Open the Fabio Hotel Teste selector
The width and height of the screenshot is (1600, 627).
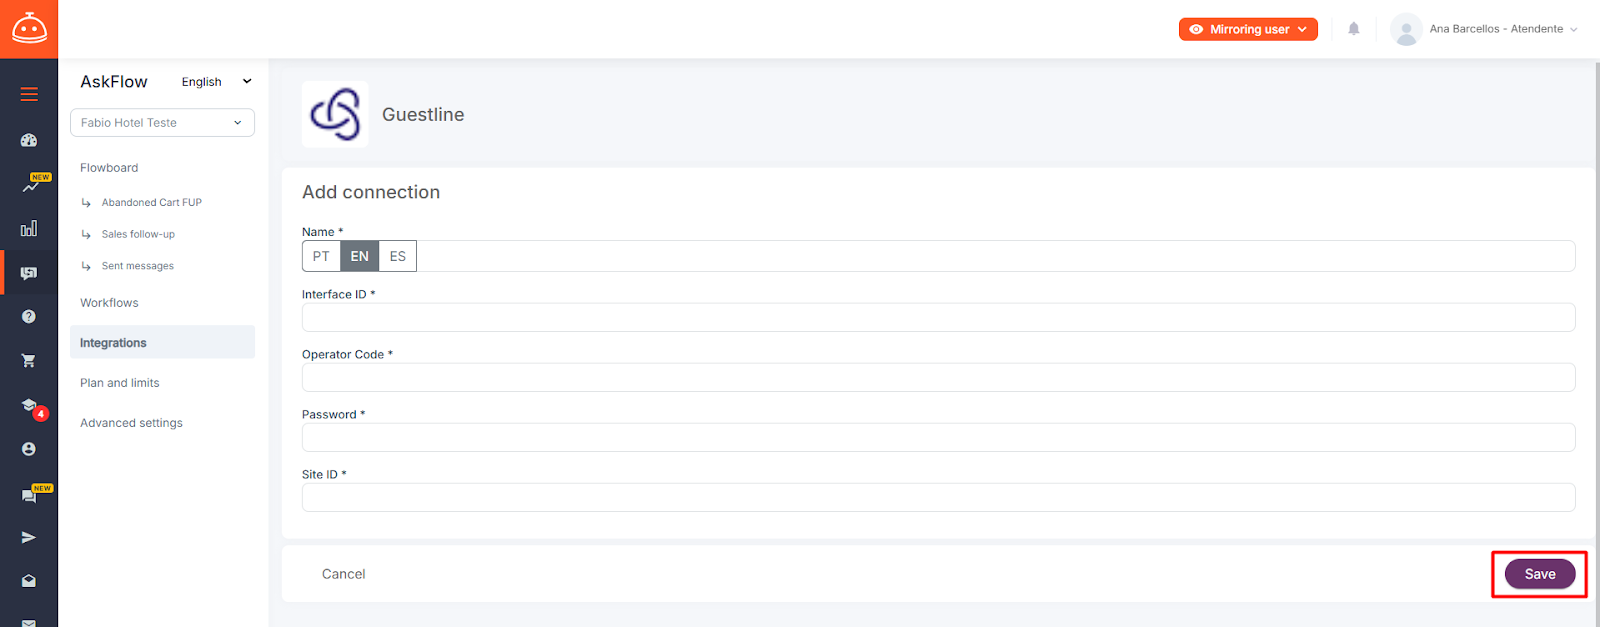tap(162, 122)
